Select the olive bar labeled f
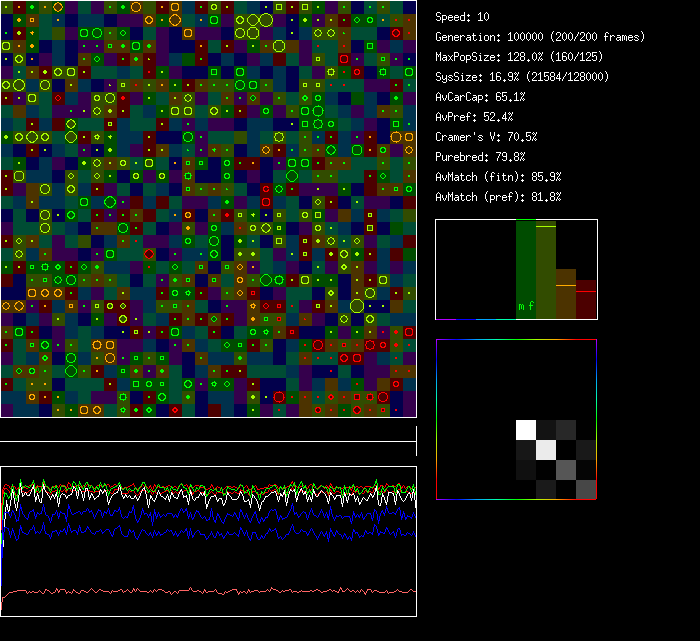Screen dimensions: 700x641 click(545, 265)
